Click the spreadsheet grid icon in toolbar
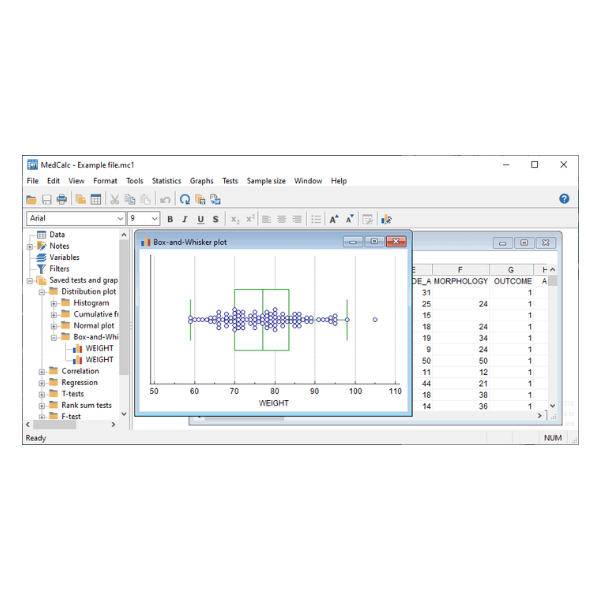Image resolution: width=600 pixels, height=600 pixels. pos(95,200)
